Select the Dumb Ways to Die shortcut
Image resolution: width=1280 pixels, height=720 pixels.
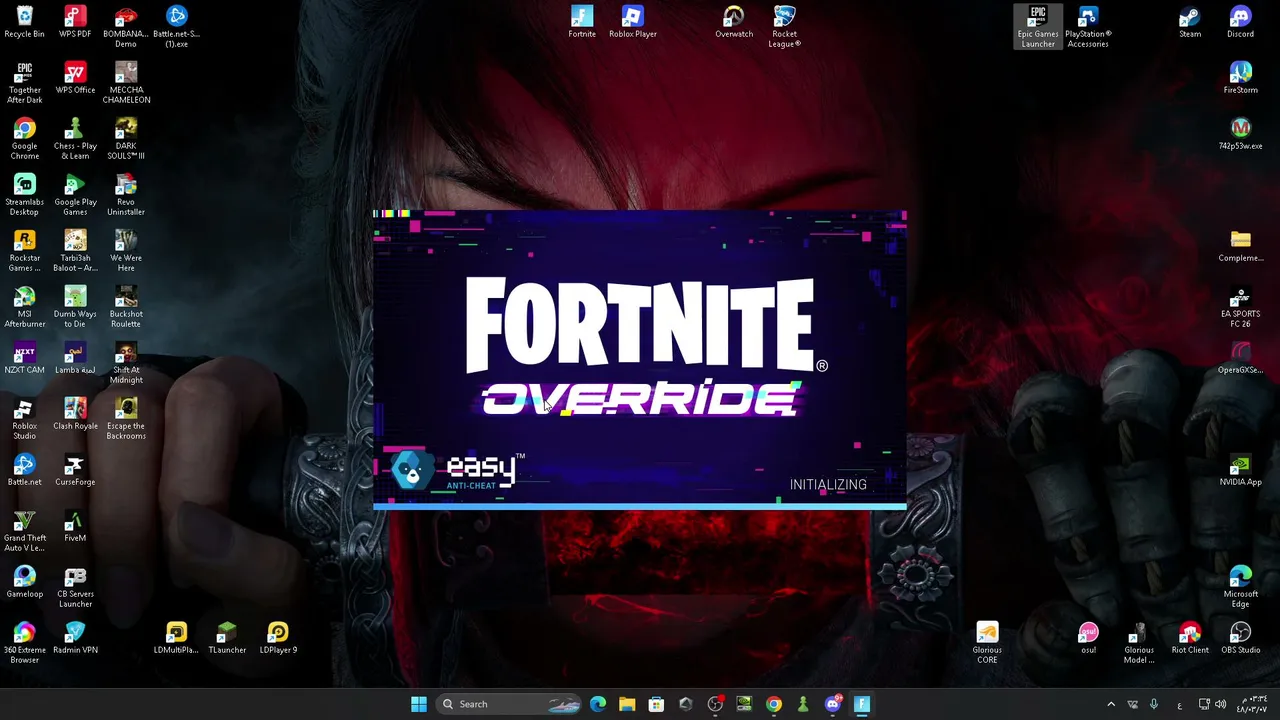point(75,307)
